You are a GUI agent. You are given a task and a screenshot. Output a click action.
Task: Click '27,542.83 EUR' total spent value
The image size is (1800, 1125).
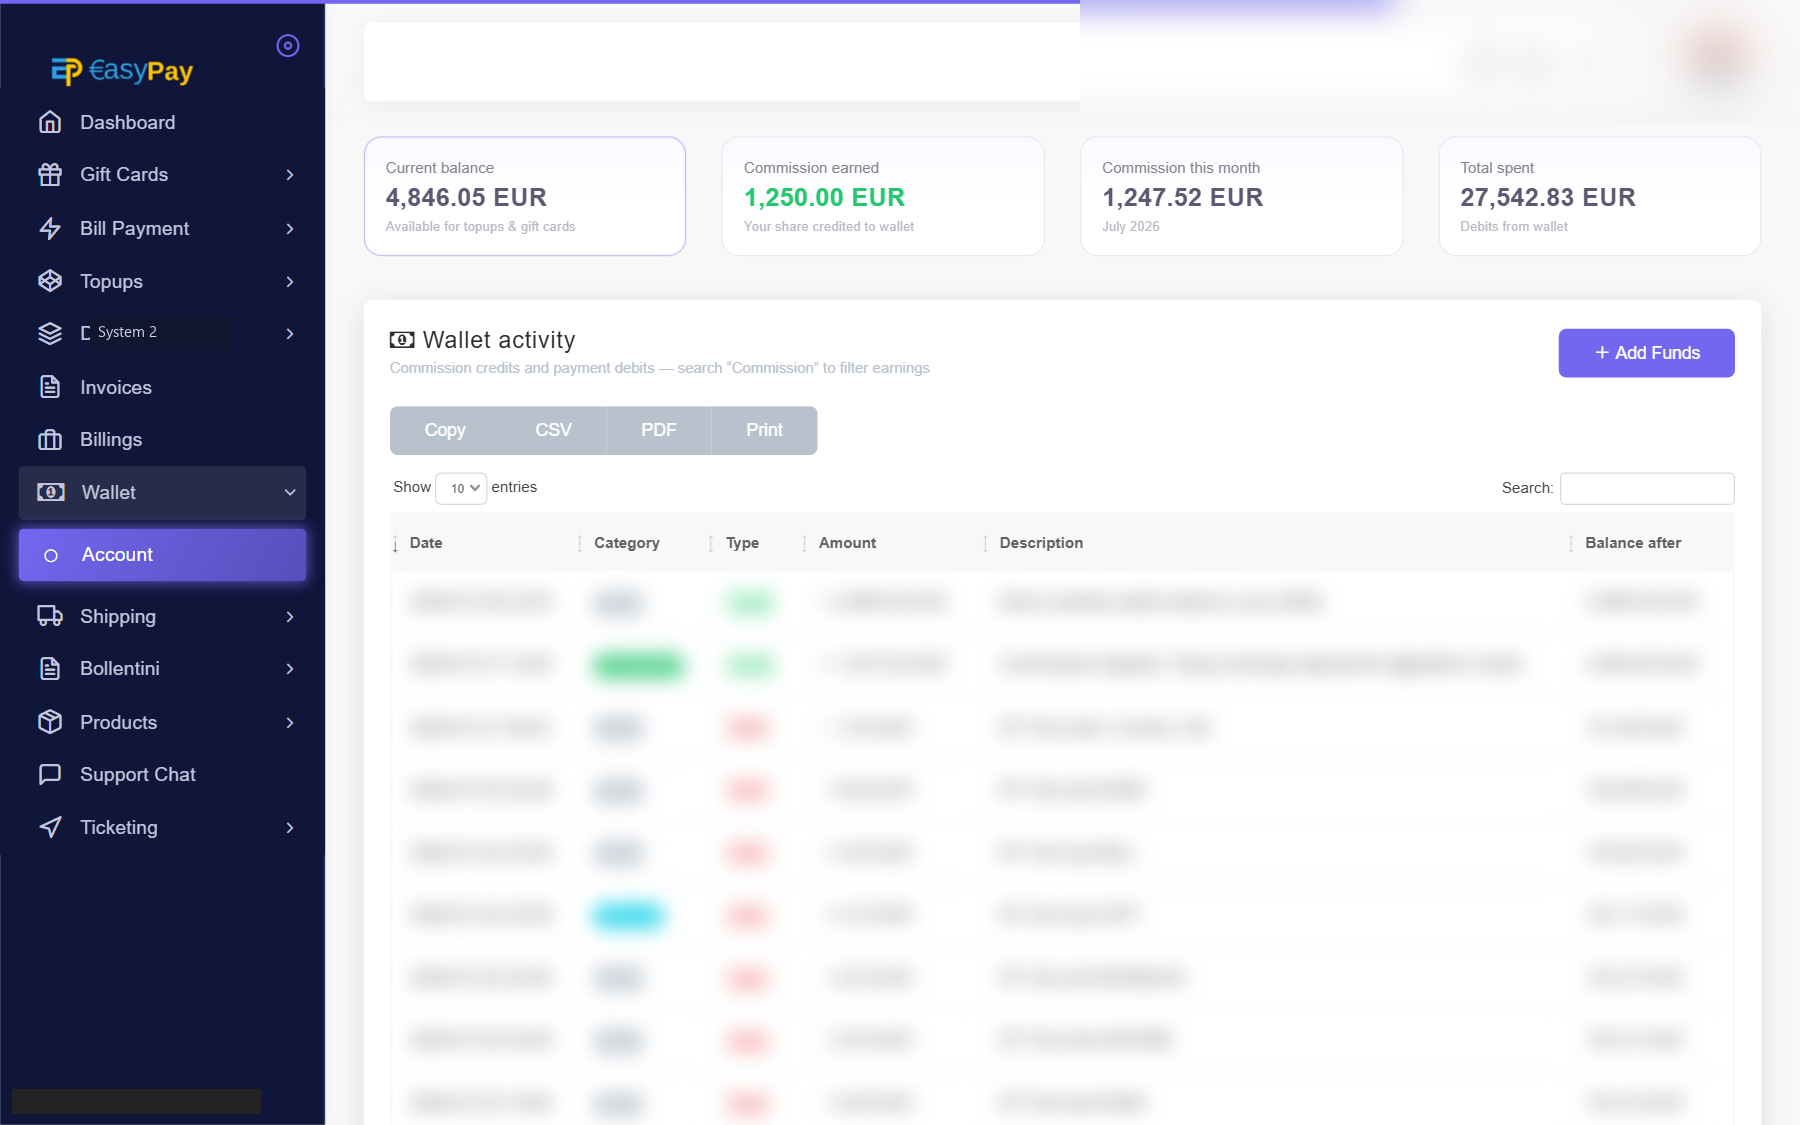[1548, 197]
